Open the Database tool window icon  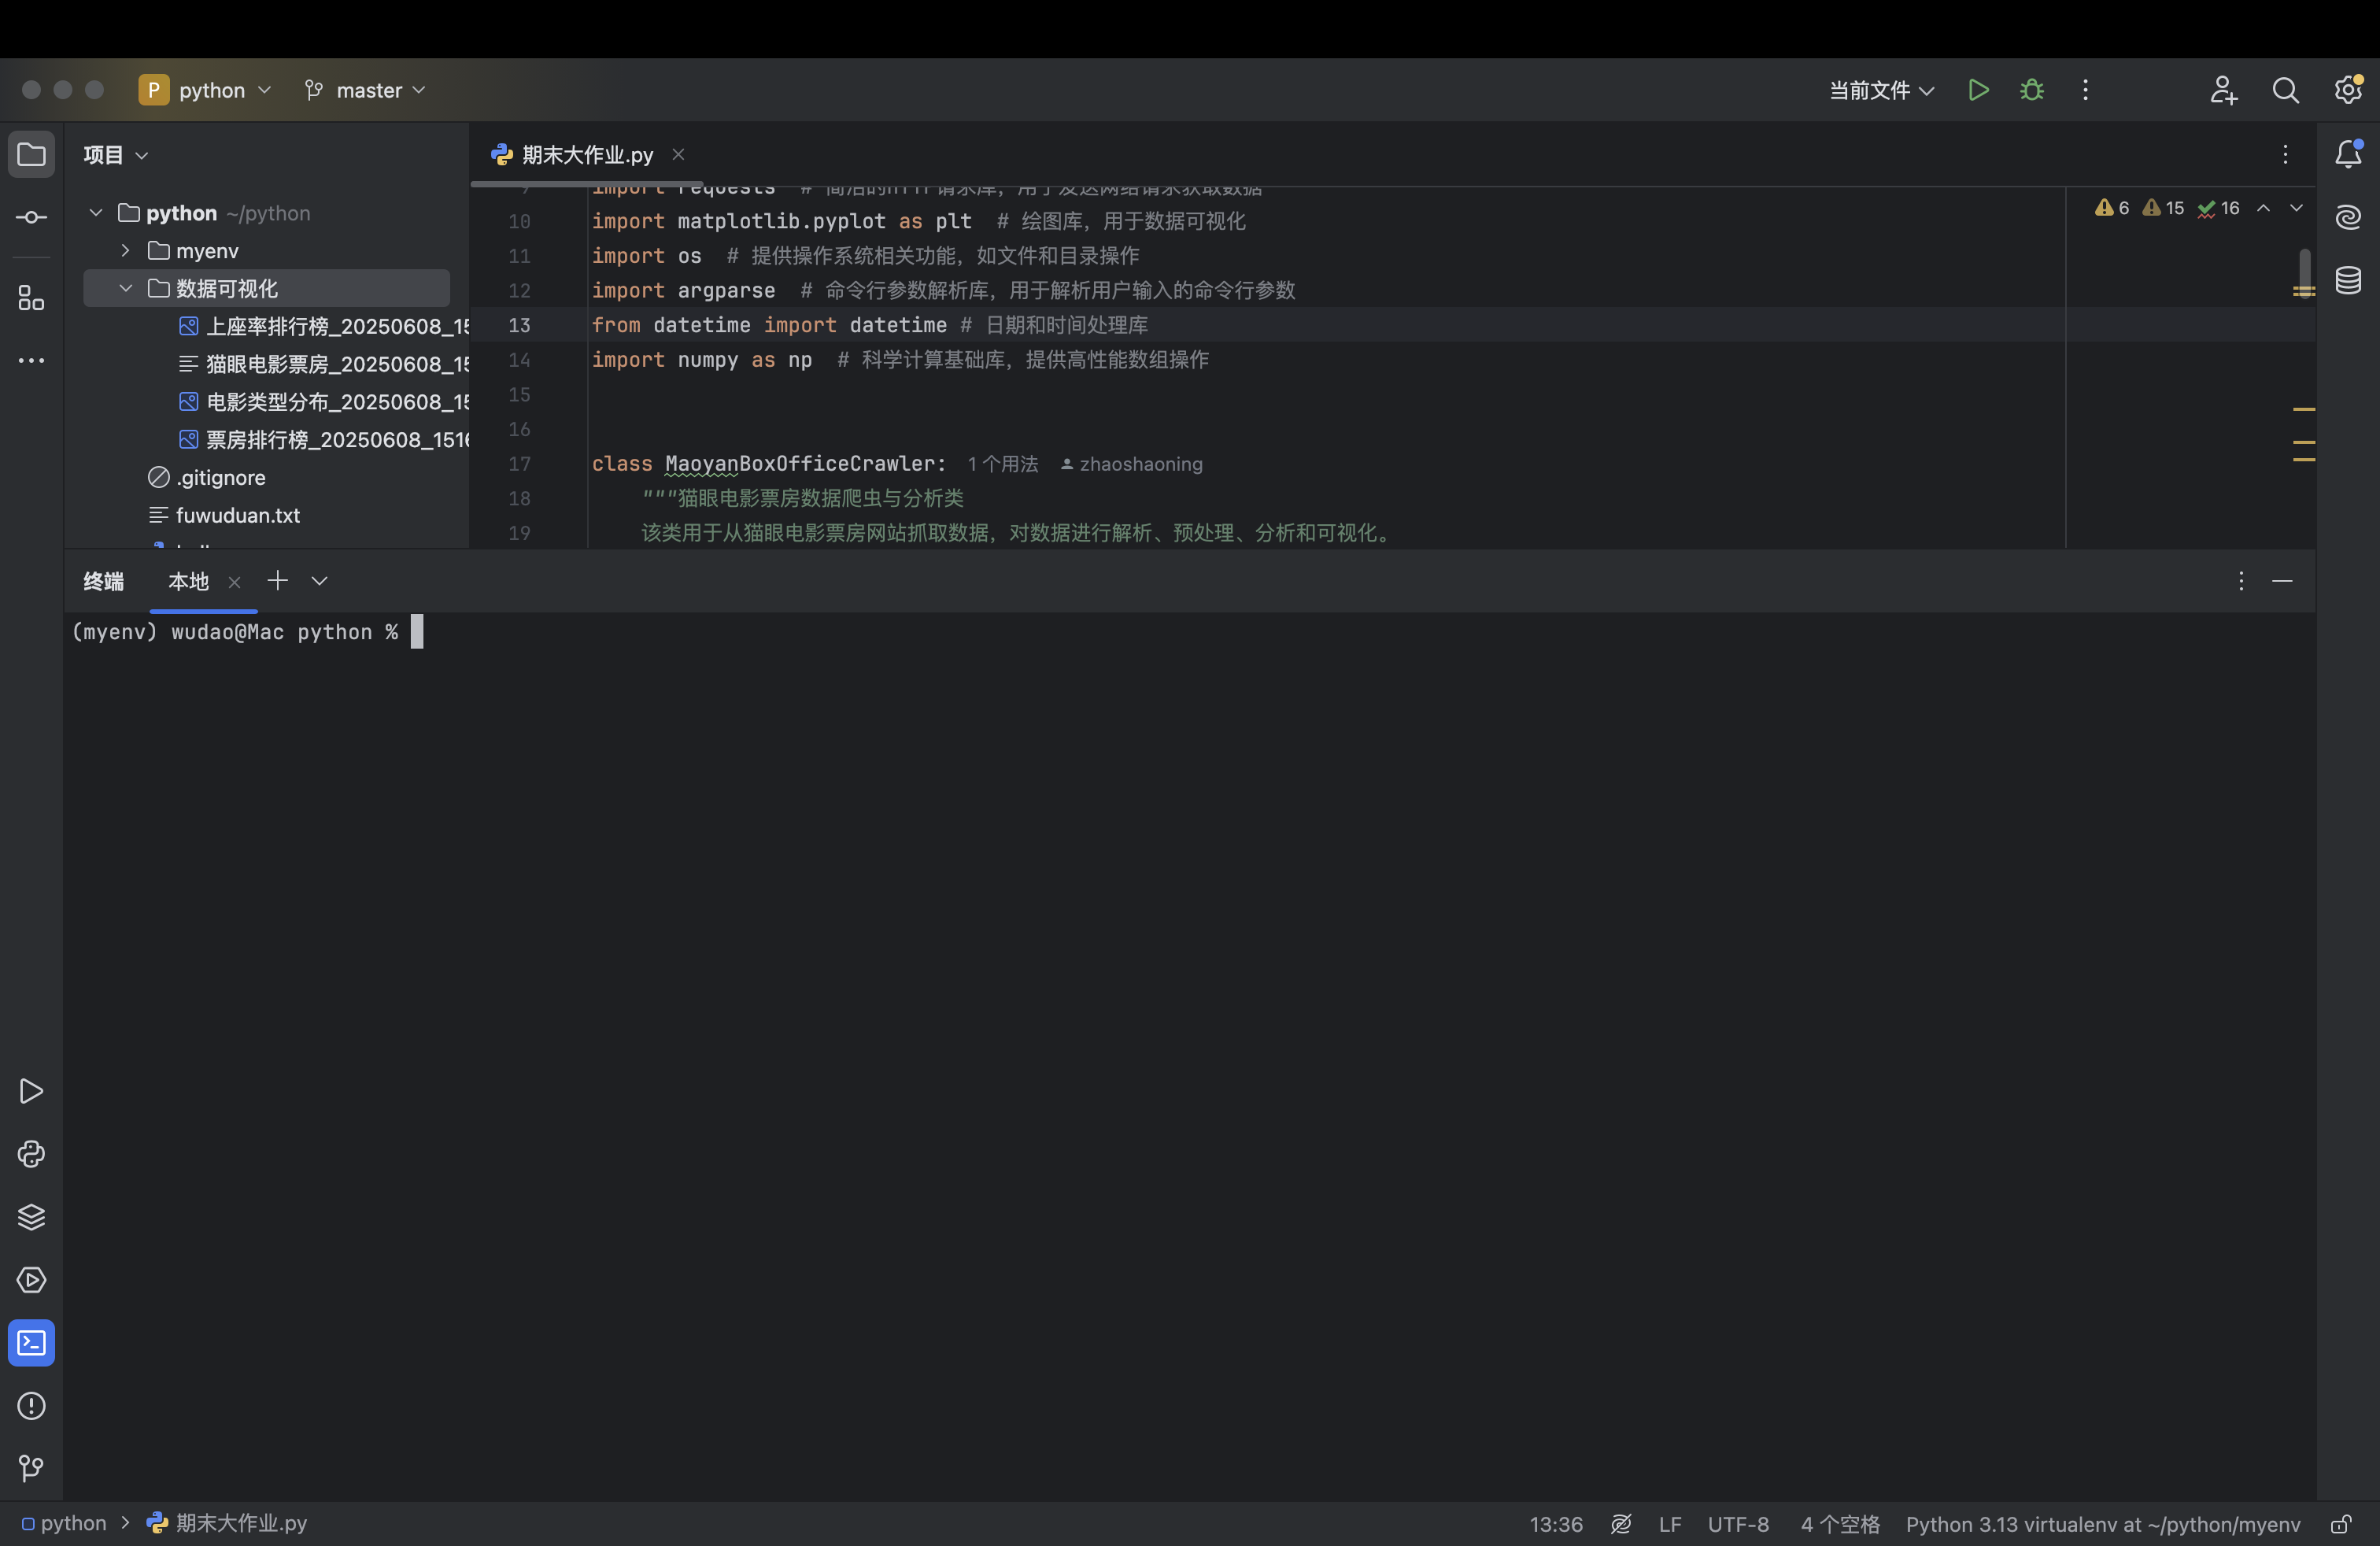point(2348,280)
